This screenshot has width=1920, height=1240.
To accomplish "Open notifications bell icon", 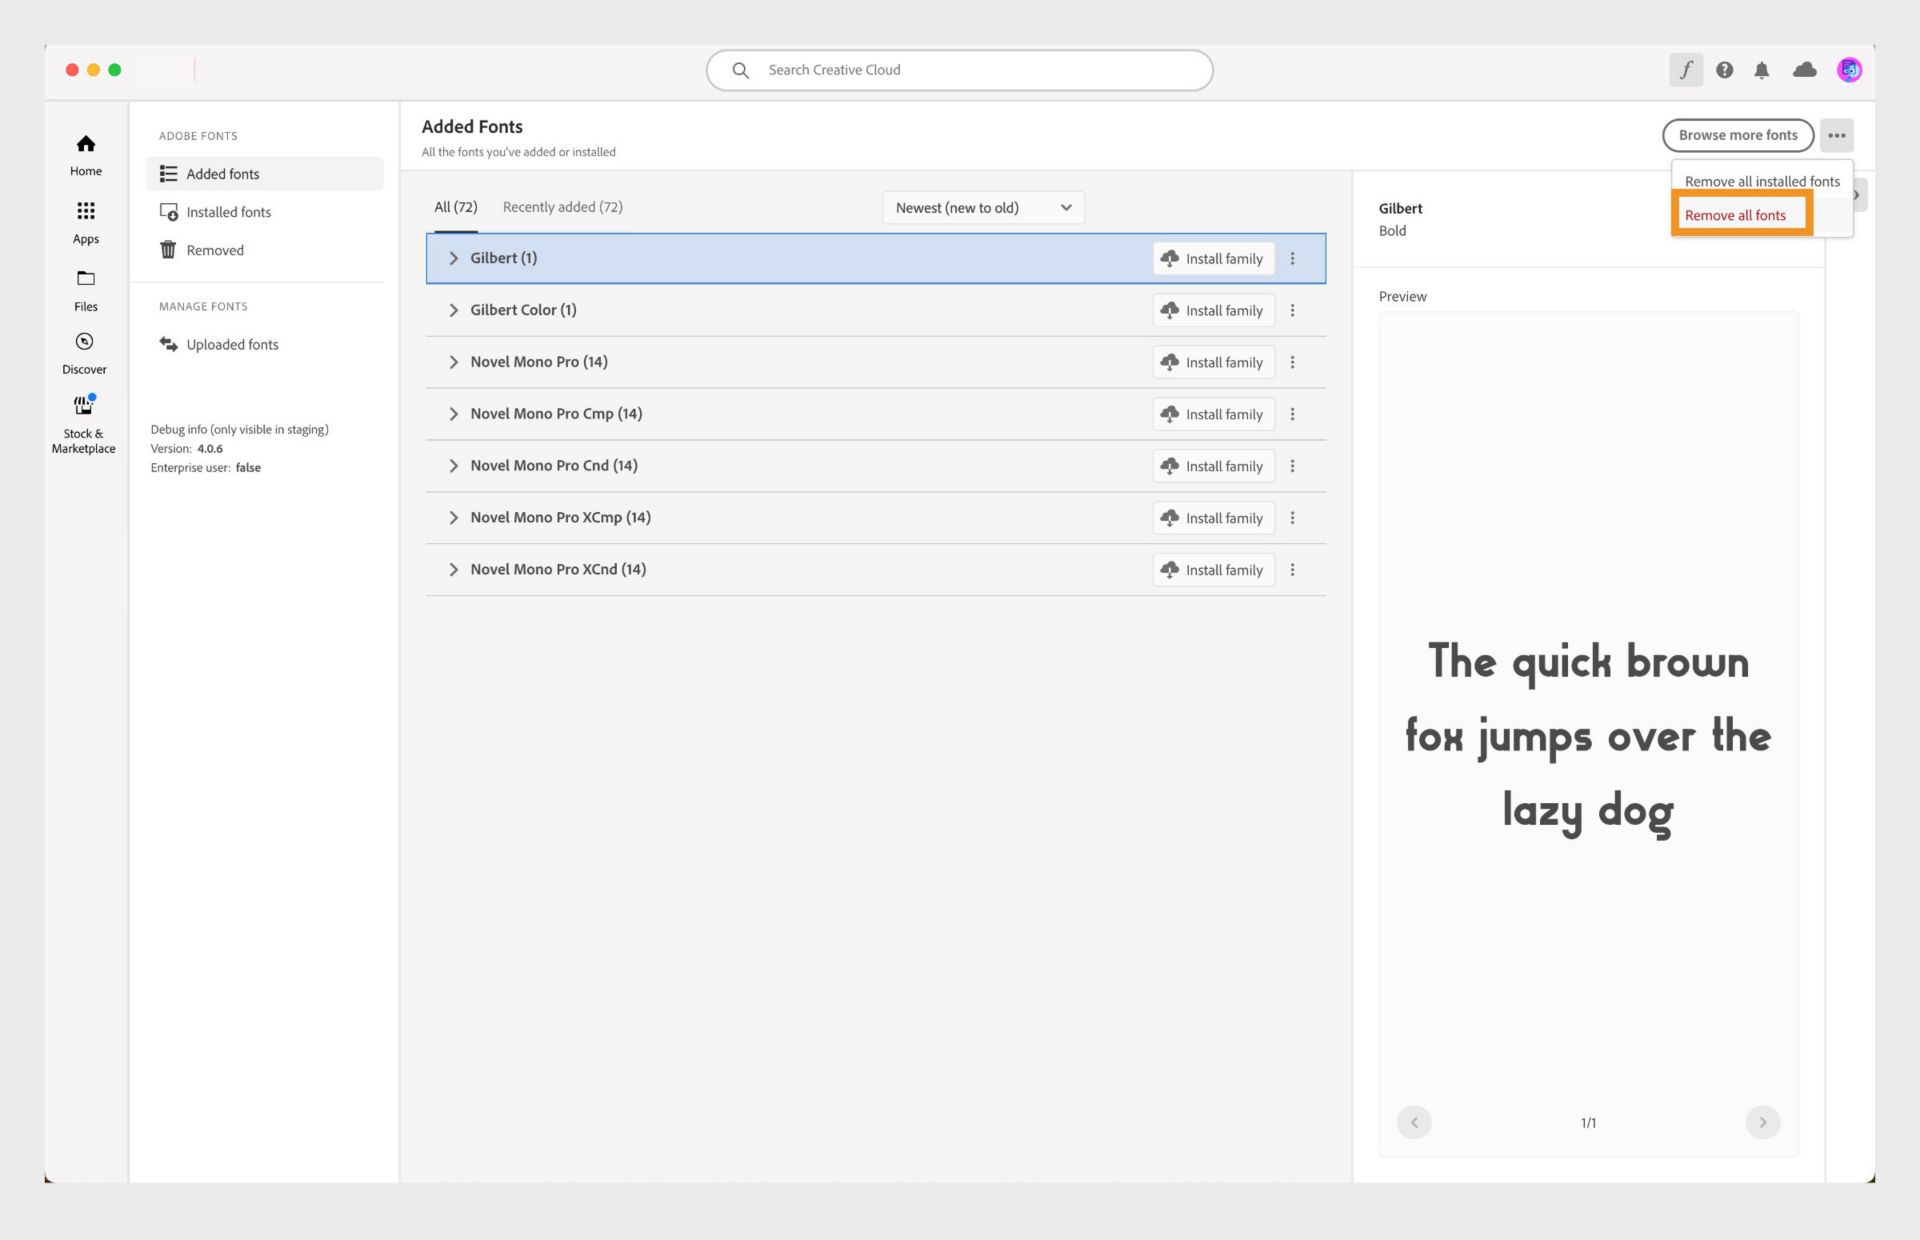I will (x=1762, y=70).
